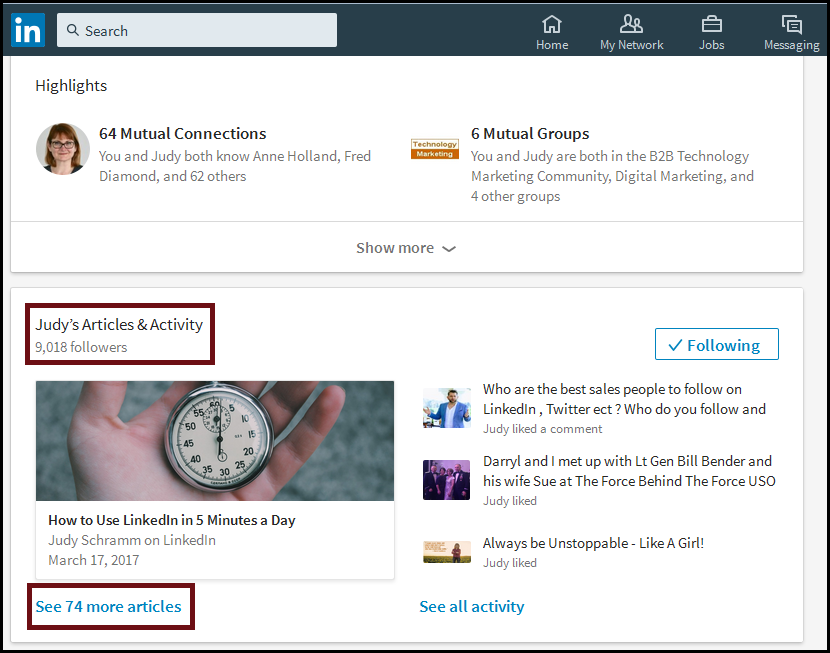Click the search magnifier icon
The width and height of the screenshot is (830, 653).
[x=73, y=30]
